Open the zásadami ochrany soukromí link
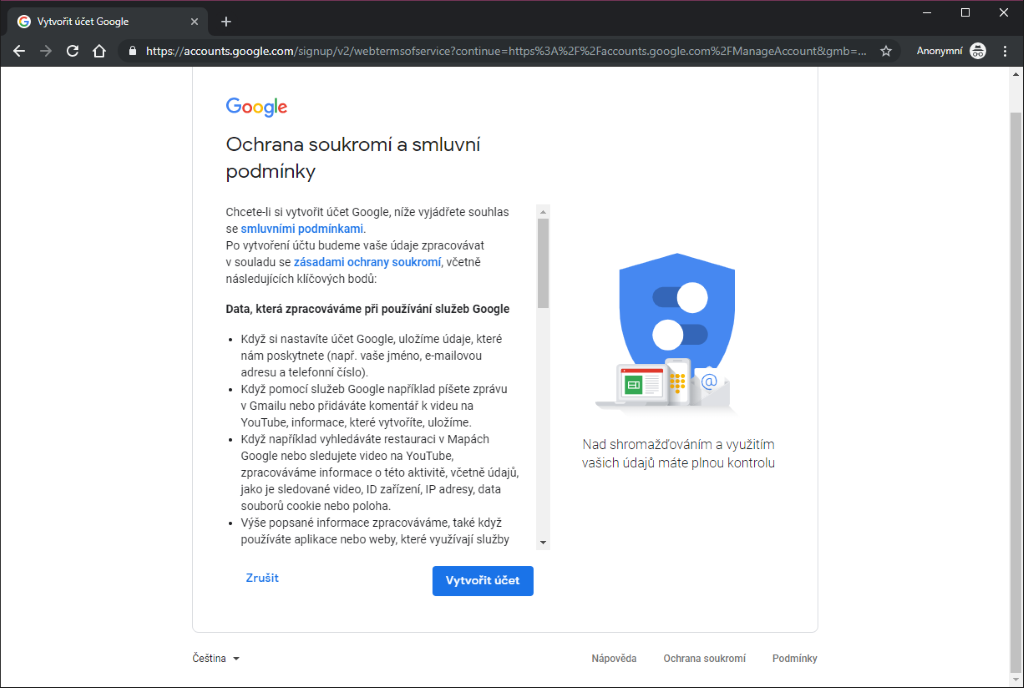 (x=367, y=262)
